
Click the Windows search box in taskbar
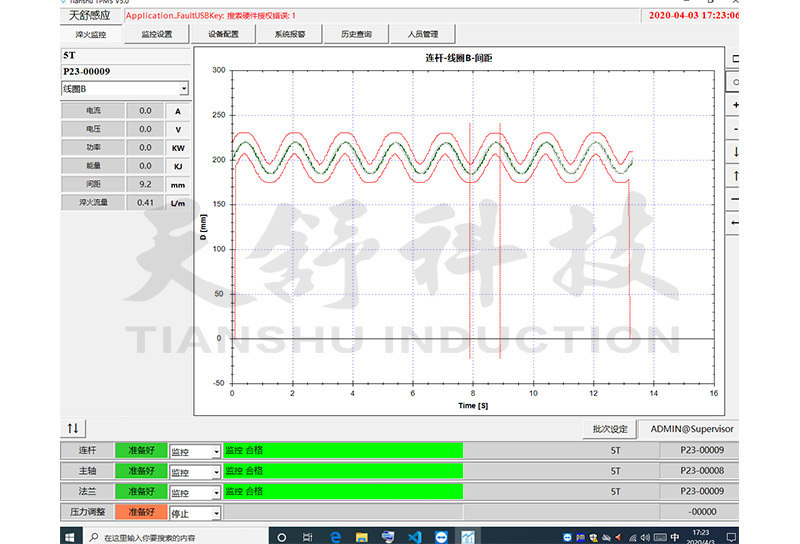tap(174, 537)
